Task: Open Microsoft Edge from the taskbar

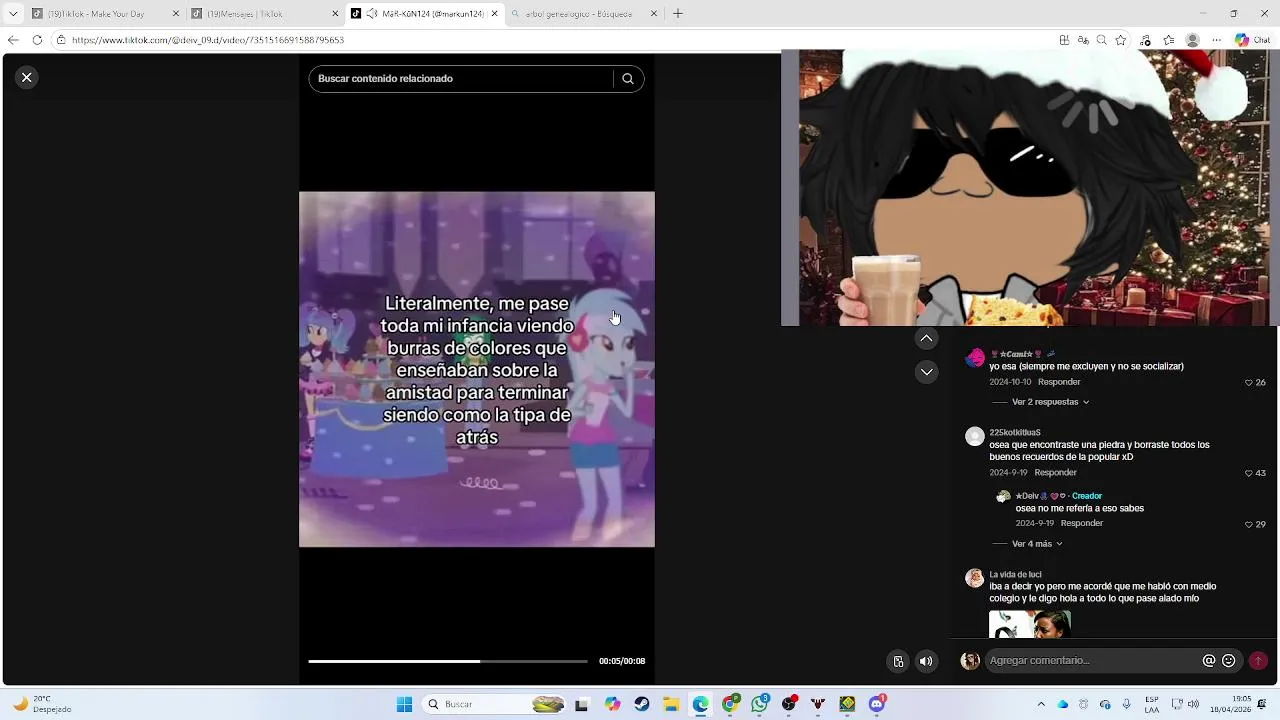Action: 701,705
